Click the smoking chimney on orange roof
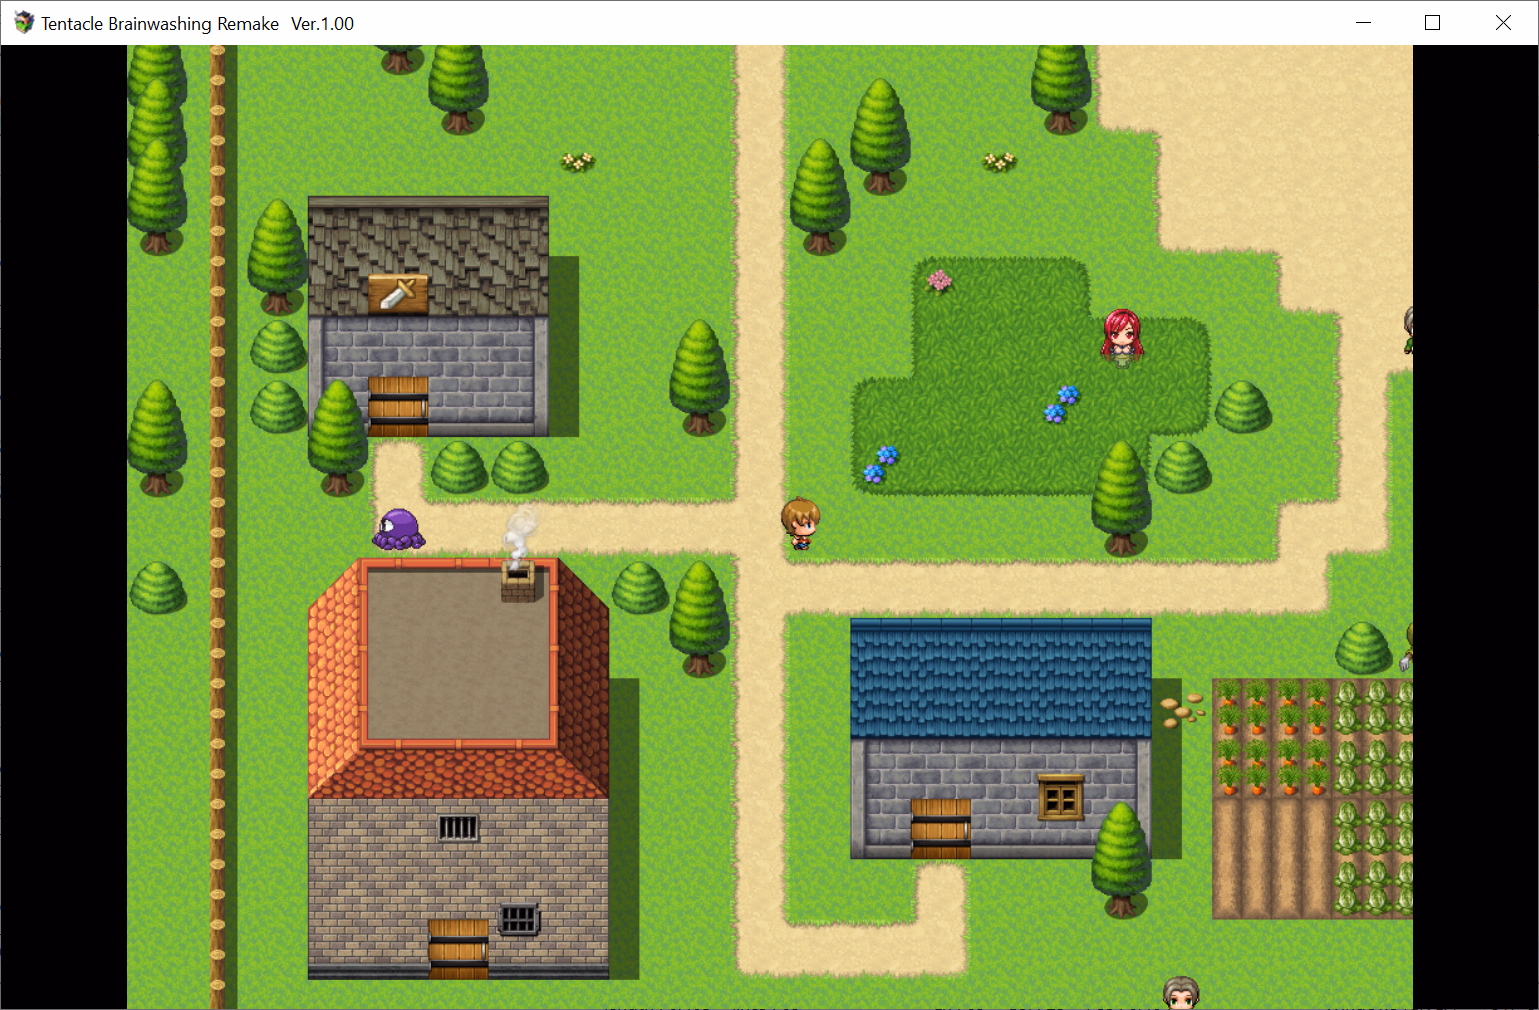Viewport: 1539px width, 1010px height. [518, 580]
